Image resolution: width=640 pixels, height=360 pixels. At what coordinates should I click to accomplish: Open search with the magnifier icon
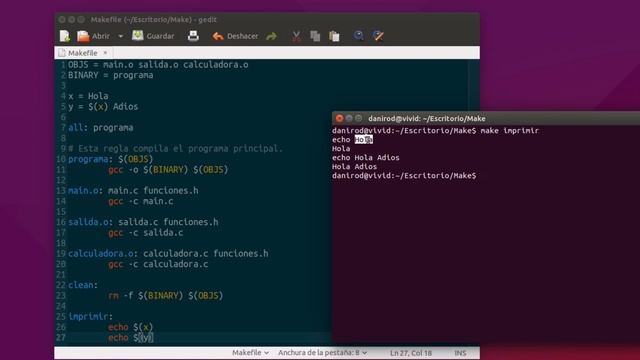[359, 36]
